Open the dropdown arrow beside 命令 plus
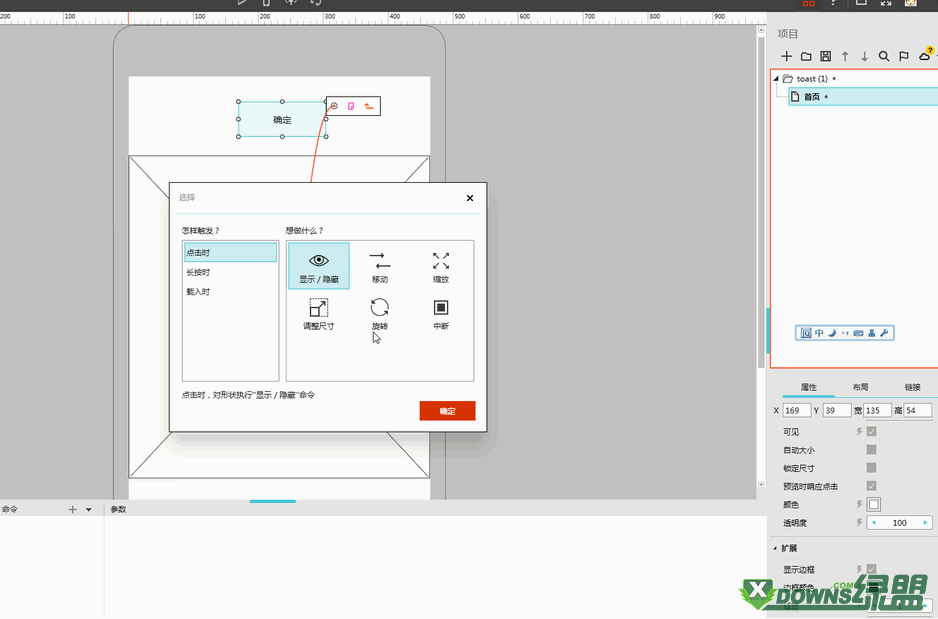Viewport: 938px width, 619px height. tap(89, 510)
